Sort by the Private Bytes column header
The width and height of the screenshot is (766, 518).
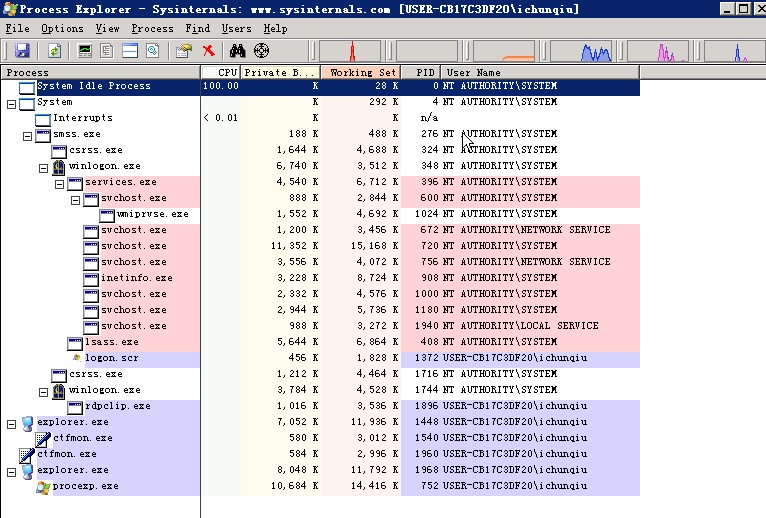(x=281, y=72)
